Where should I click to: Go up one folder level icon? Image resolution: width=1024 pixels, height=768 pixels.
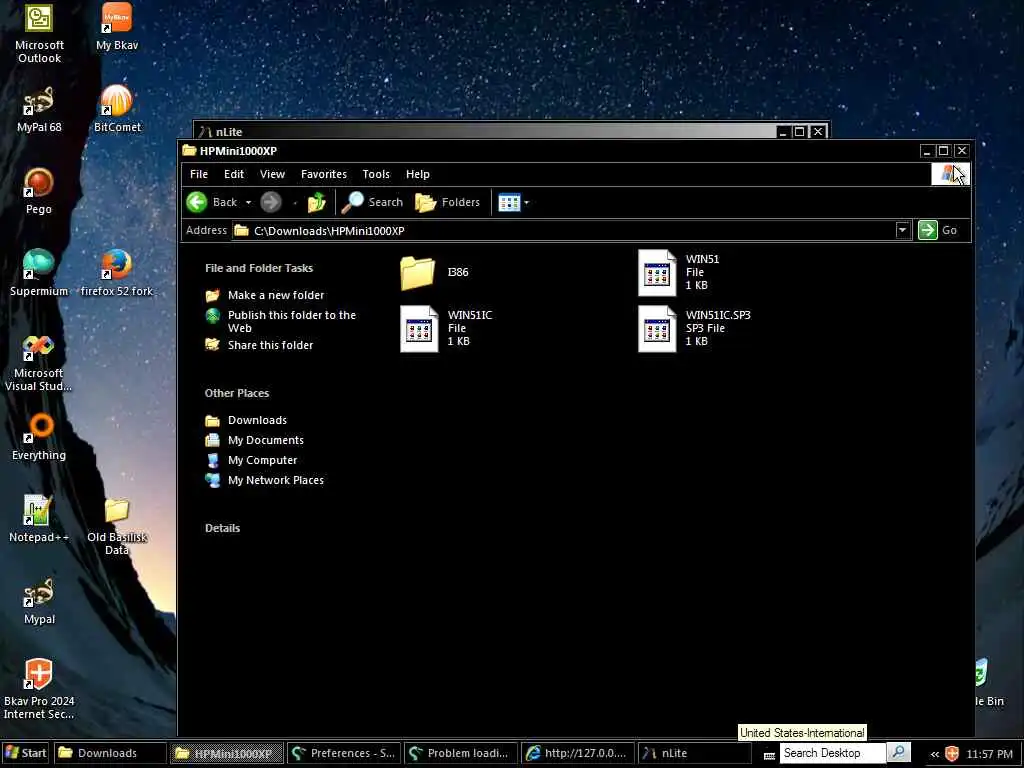(x=317, y=202)
